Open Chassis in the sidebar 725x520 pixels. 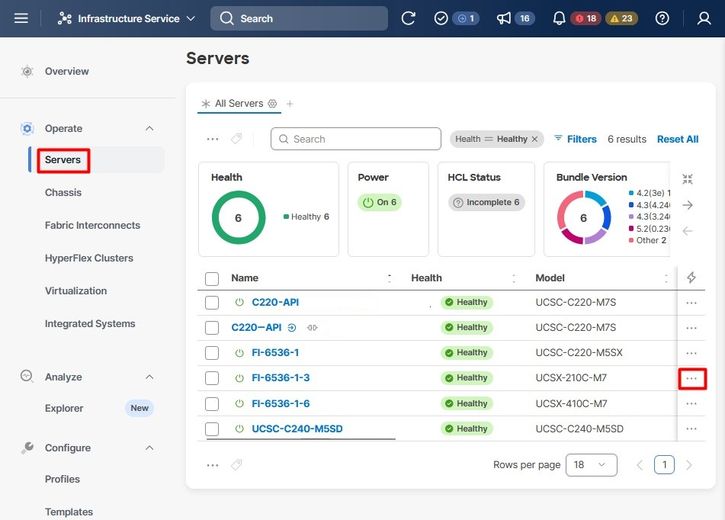(63, 192)
